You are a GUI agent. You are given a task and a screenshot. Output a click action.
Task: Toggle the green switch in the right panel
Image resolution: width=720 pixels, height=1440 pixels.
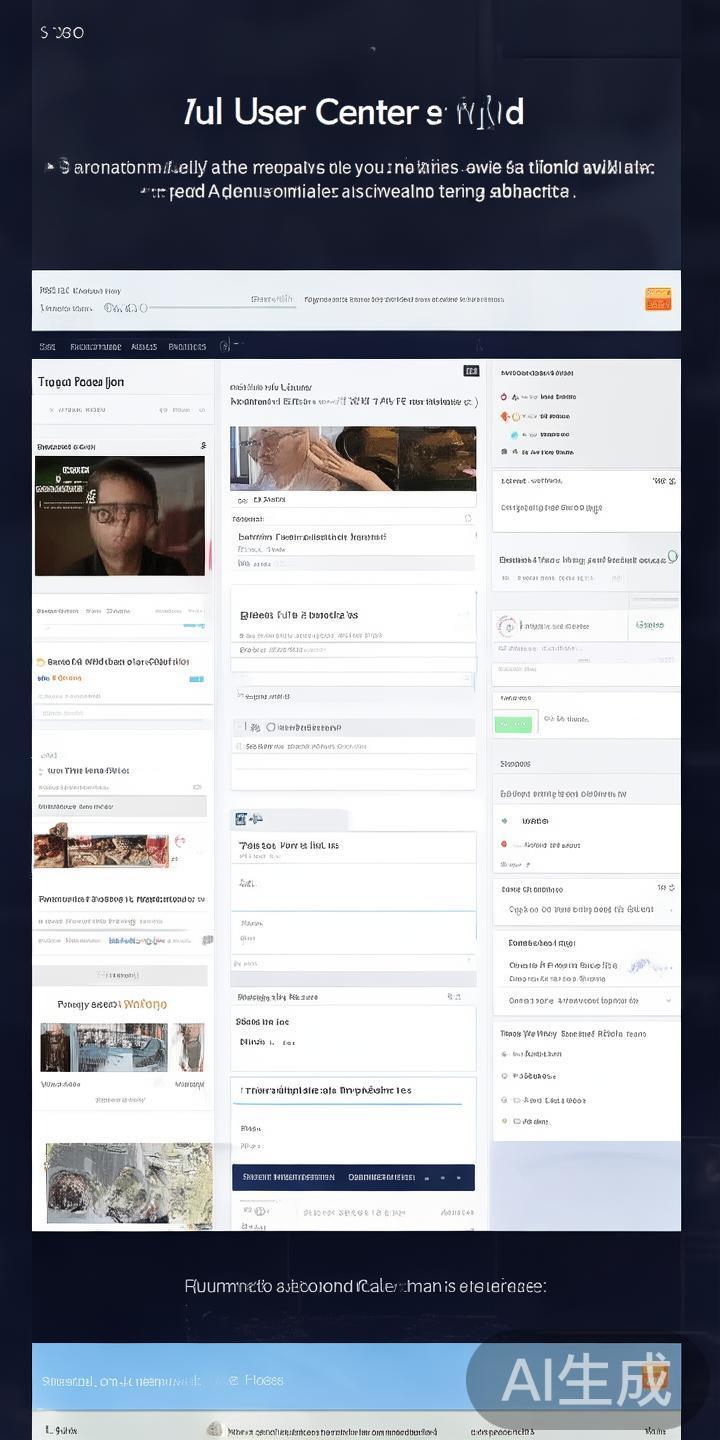[x=513, y=723]
